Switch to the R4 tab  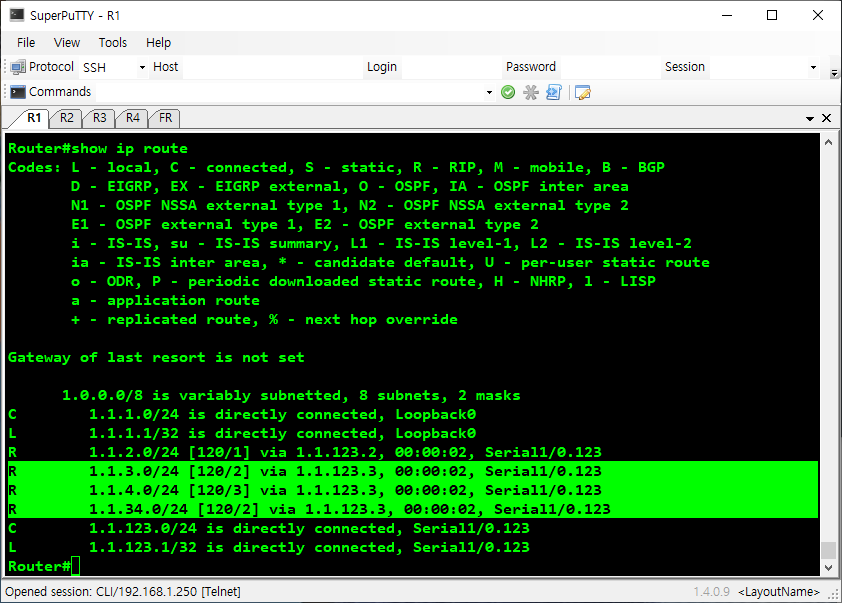(x=133, y=118)
